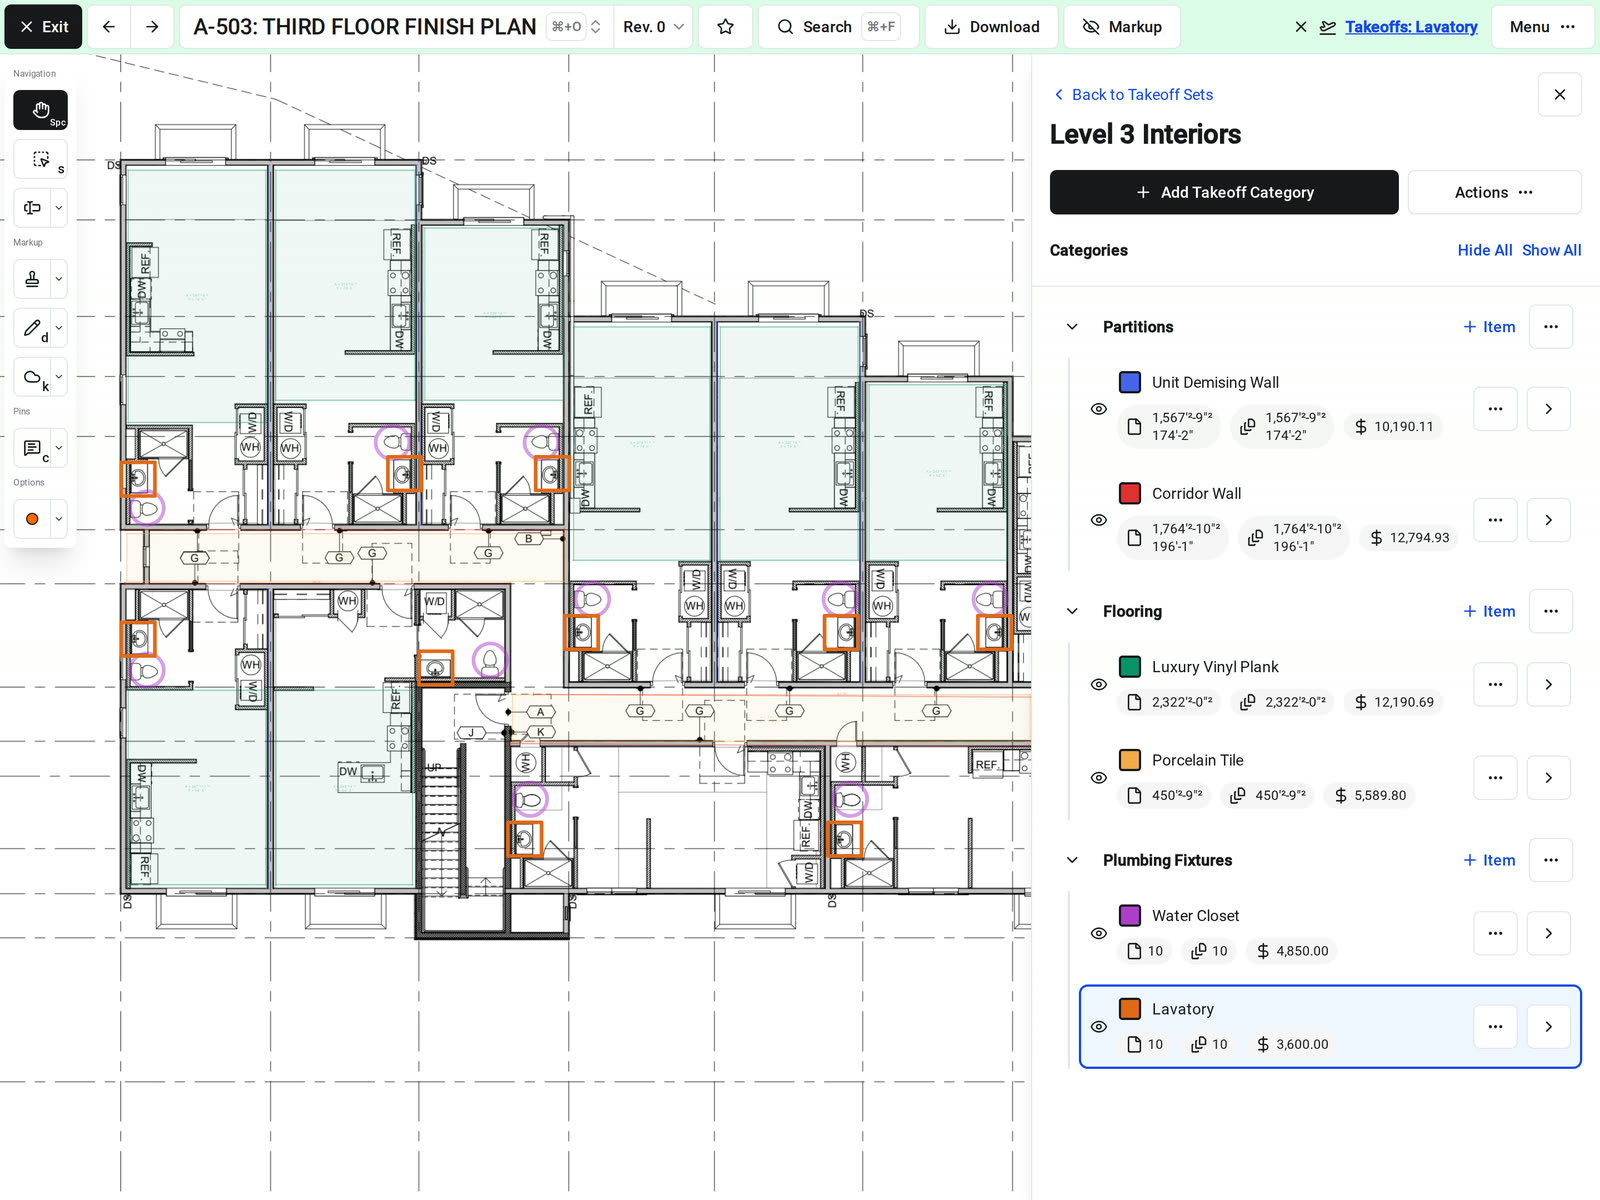
Task: Add Item to Flooring category
Action: coord(1489,611)
